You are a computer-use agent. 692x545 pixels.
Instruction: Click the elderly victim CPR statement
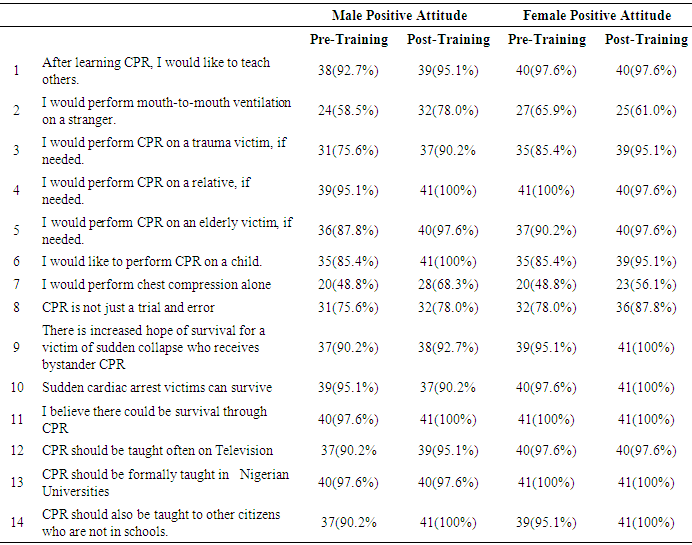coord(166,230)
